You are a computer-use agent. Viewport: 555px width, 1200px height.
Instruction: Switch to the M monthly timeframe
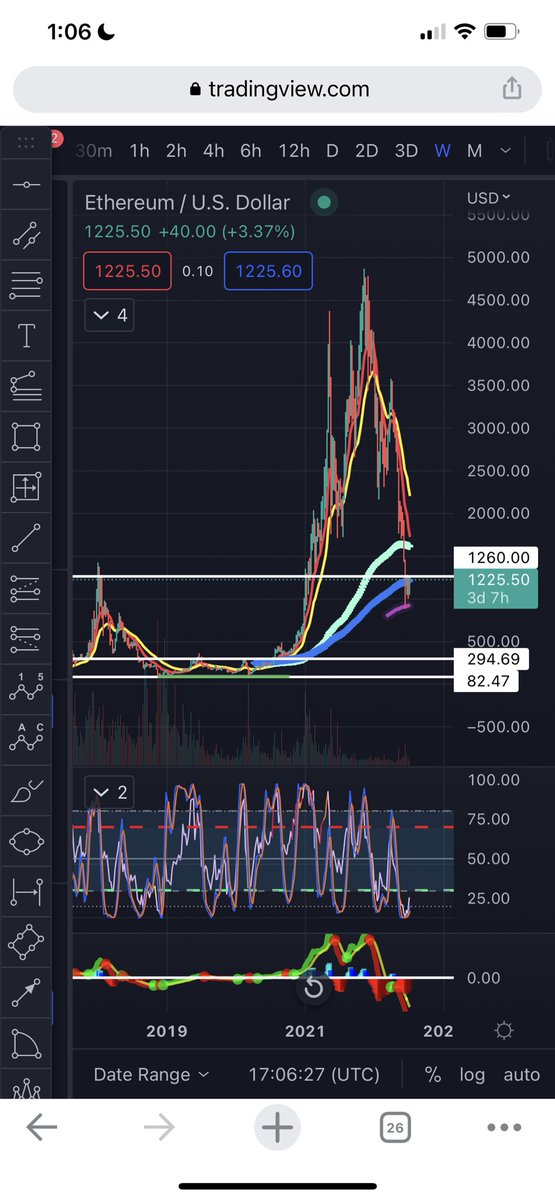(475, 151)
